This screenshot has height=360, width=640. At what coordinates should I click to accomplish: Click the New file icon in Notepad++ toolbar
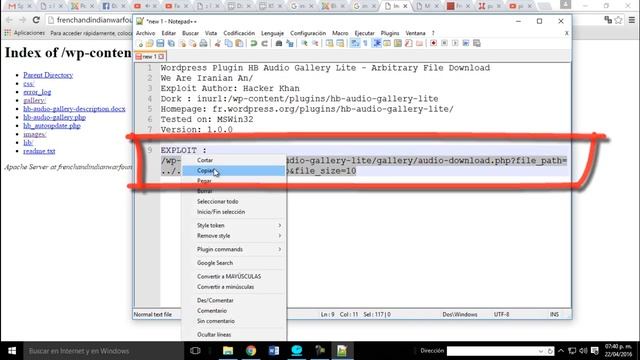tap(140, 43)
